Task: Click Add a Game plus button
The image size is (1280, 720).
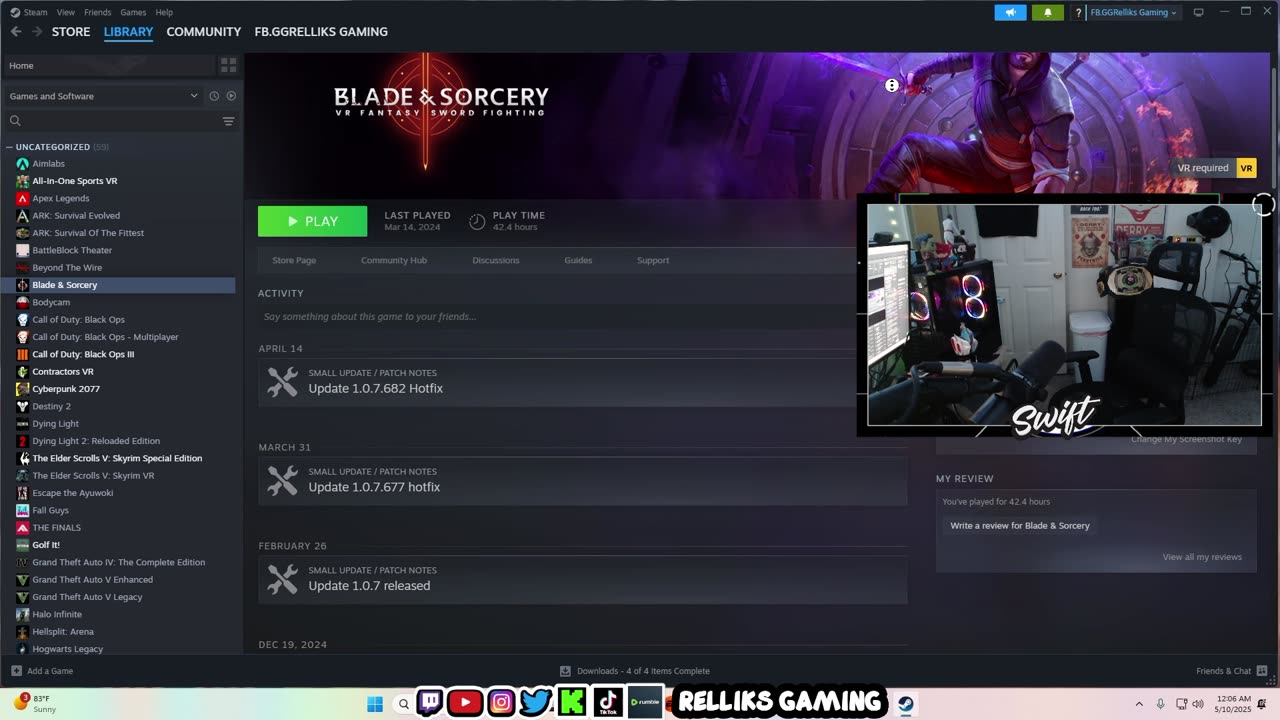Action: click(42, 671)
